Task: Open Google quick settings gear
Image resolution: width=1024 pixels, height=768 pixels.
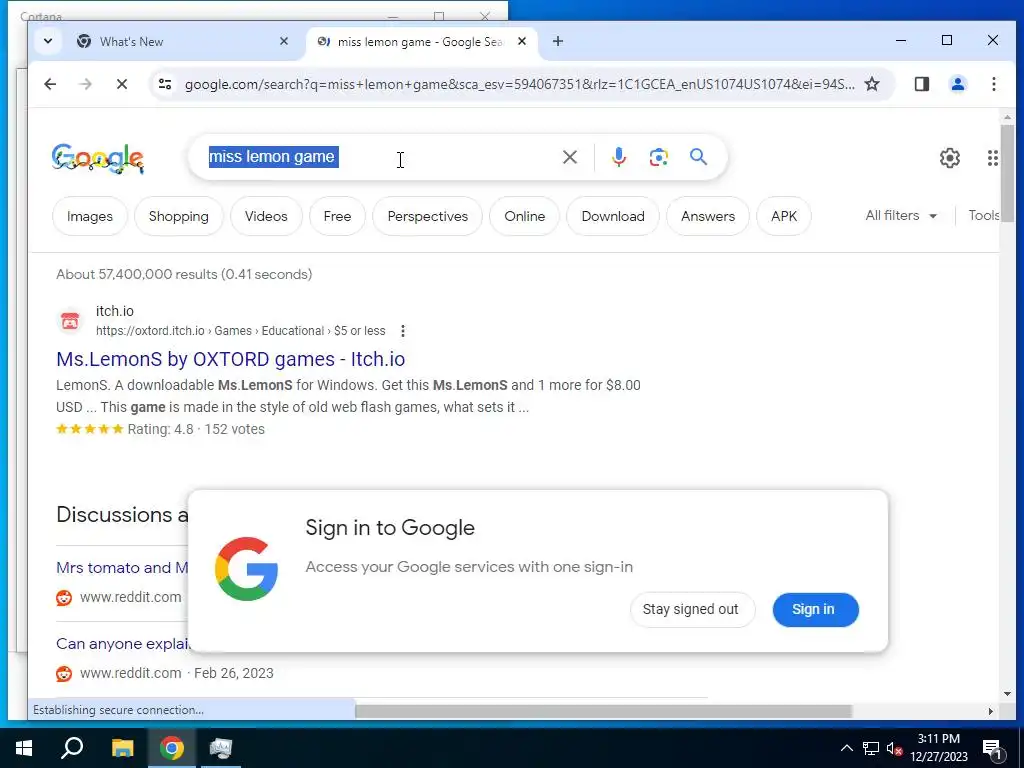Action: 950,158
